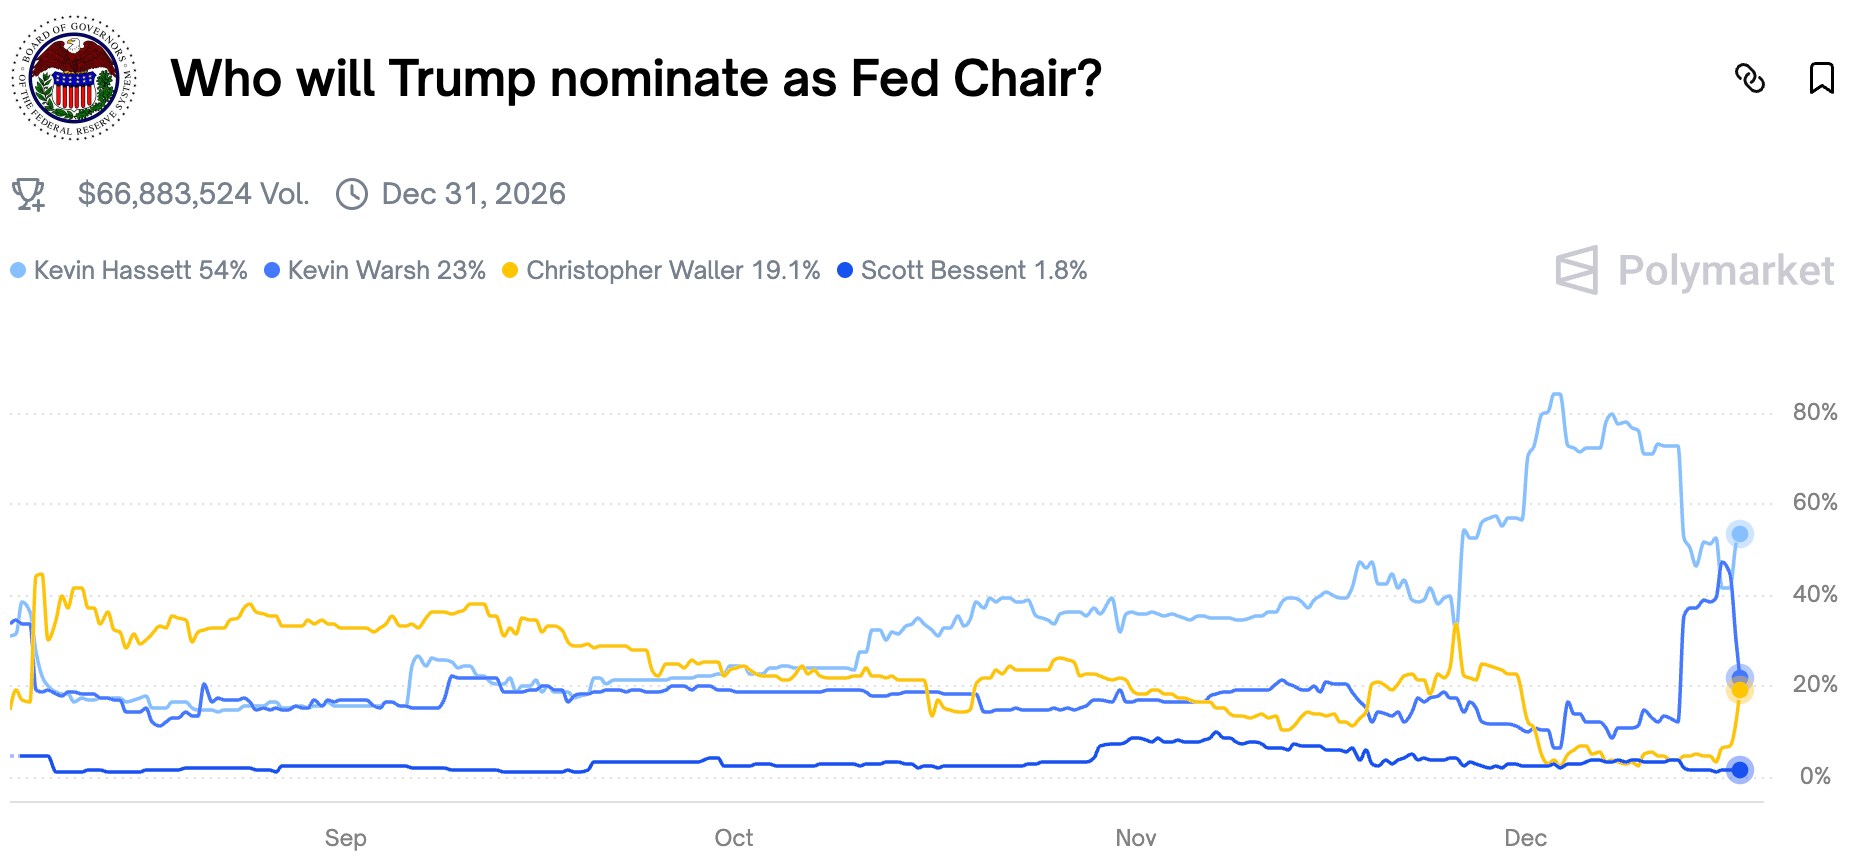Click Bessent's endpoint marker near 0%
This screenshot has width=1872, height=860.
(1740, 770)
